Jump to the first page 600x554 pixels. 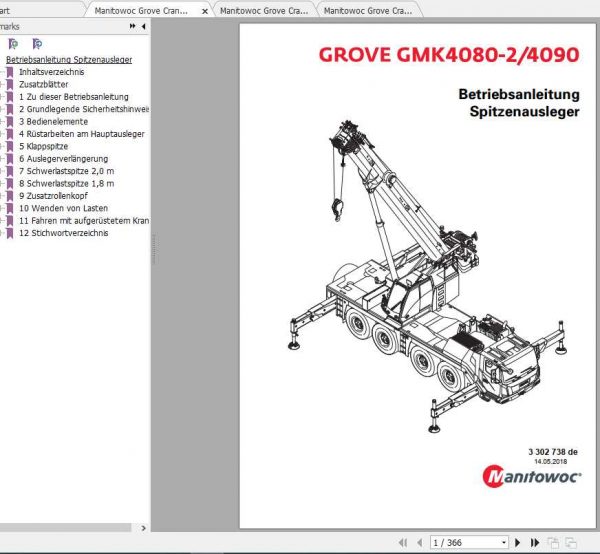[403, 542]
